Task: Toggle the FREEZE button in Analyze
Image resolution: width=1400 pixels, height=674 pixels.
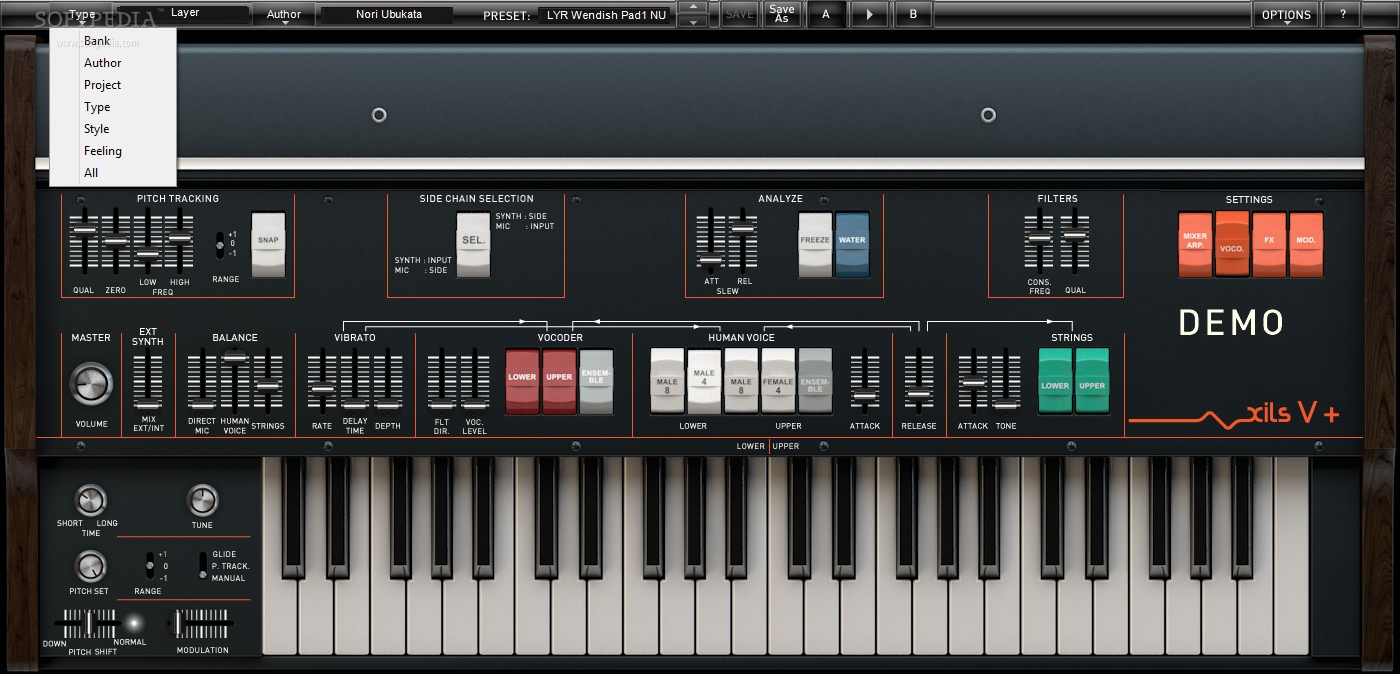Action: (x=815, y=244)
